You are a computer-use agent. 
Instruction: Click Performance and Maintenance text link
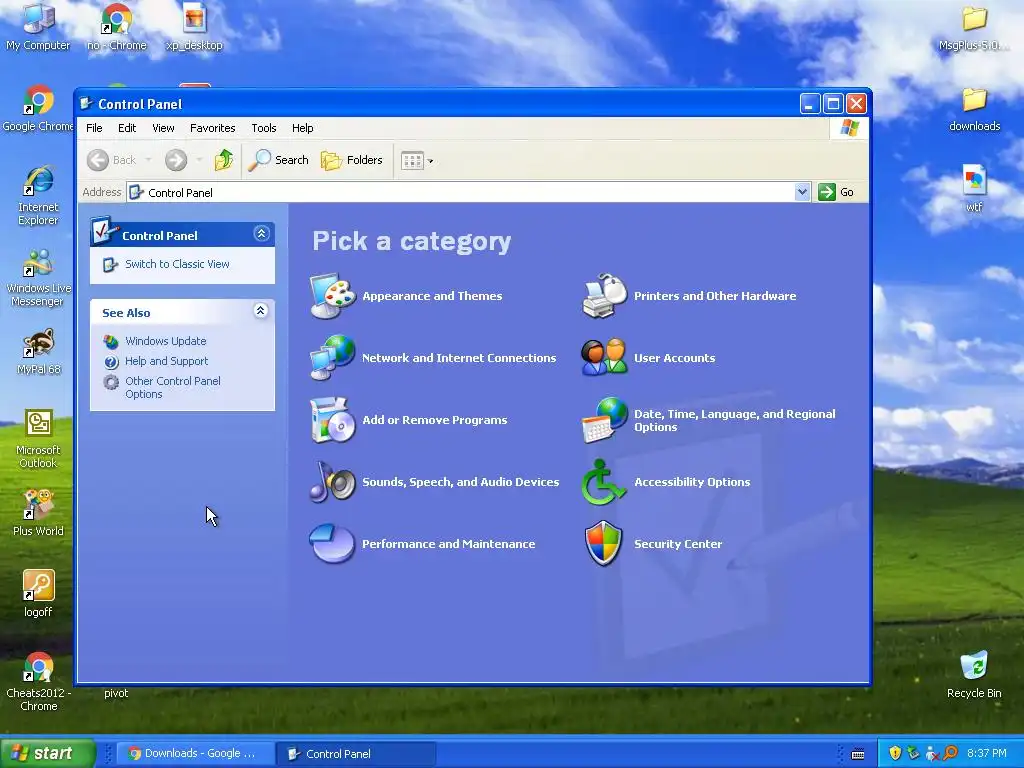click(x=449, y=544)
